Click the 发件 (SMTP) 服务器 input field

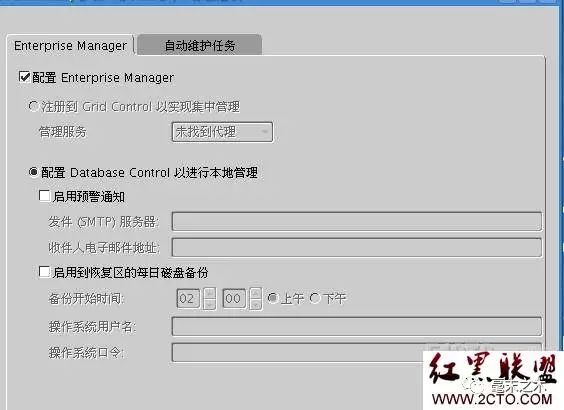pos(357,221)
